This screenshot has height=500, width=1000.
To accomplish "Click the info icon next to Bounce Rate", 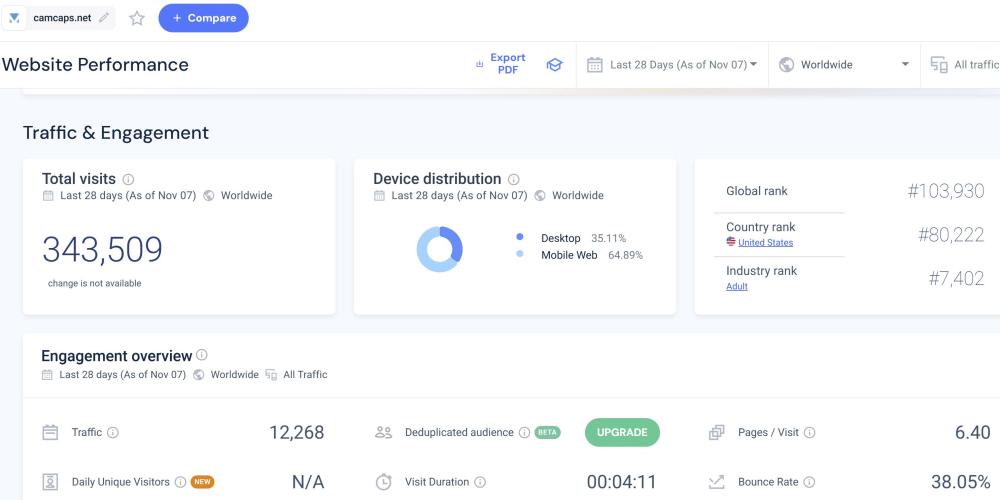I will coord(809,482).
